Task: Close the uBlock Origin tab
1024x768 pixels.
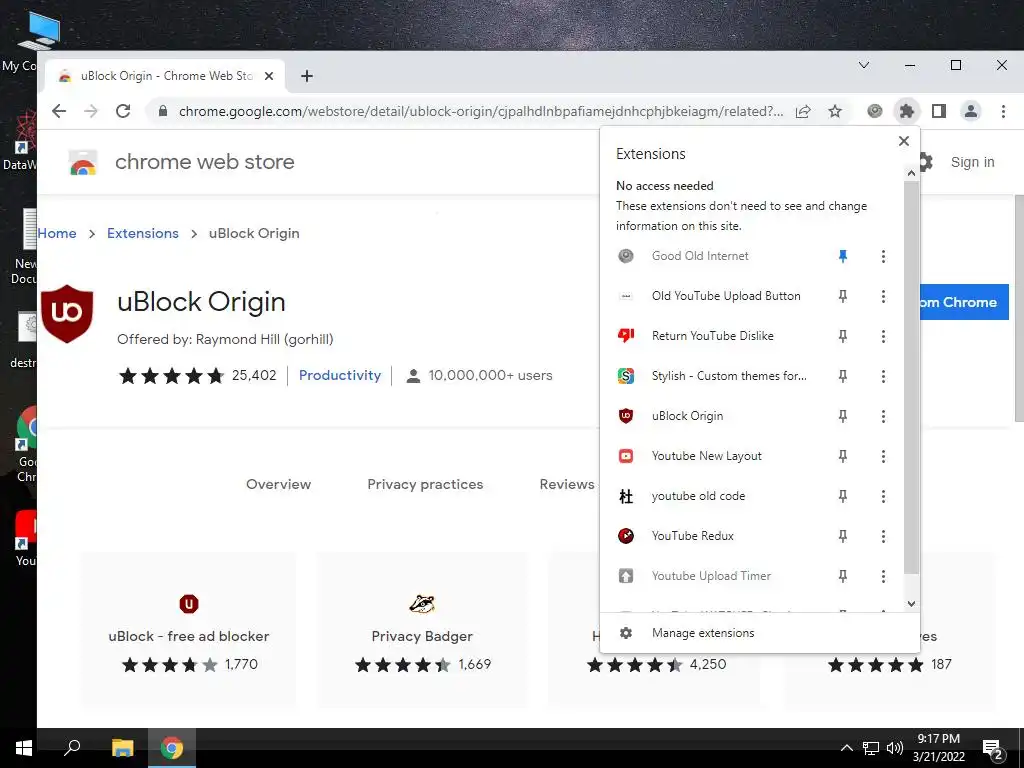Action: pyautogui.click(x=268, y=76)
